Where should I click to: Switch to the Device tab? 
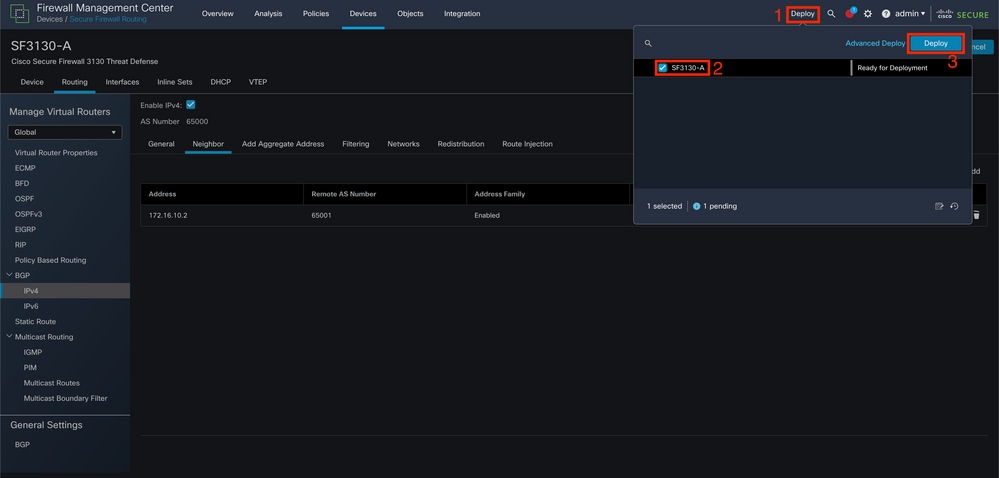point(32,82)
